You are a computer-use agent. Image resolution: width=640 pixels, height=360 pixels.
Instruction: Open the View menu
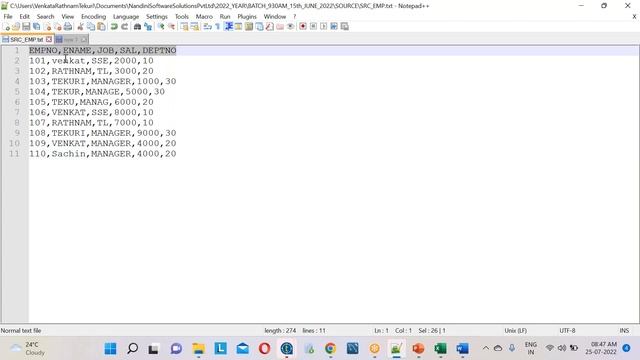coord(68,16)
